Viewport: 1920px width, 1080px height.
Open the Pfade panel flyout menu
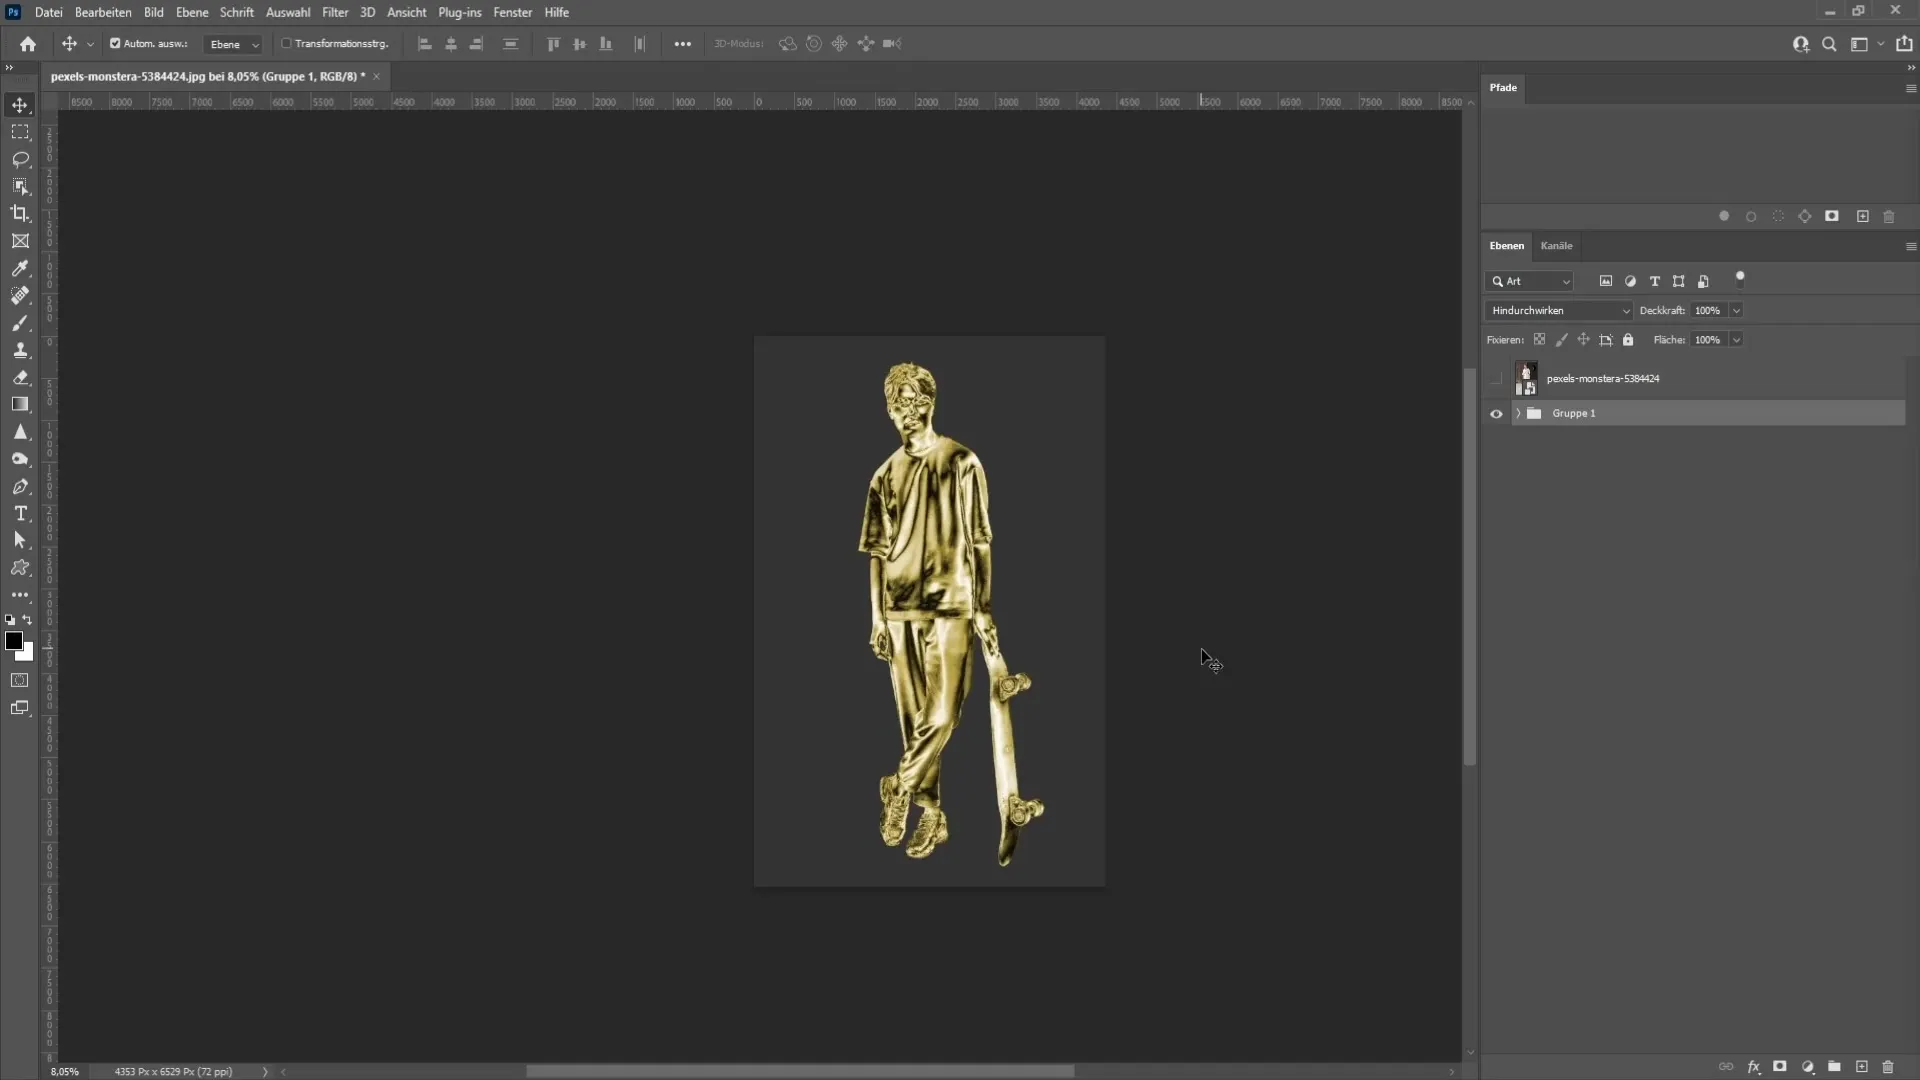(x=1911, y=88)
